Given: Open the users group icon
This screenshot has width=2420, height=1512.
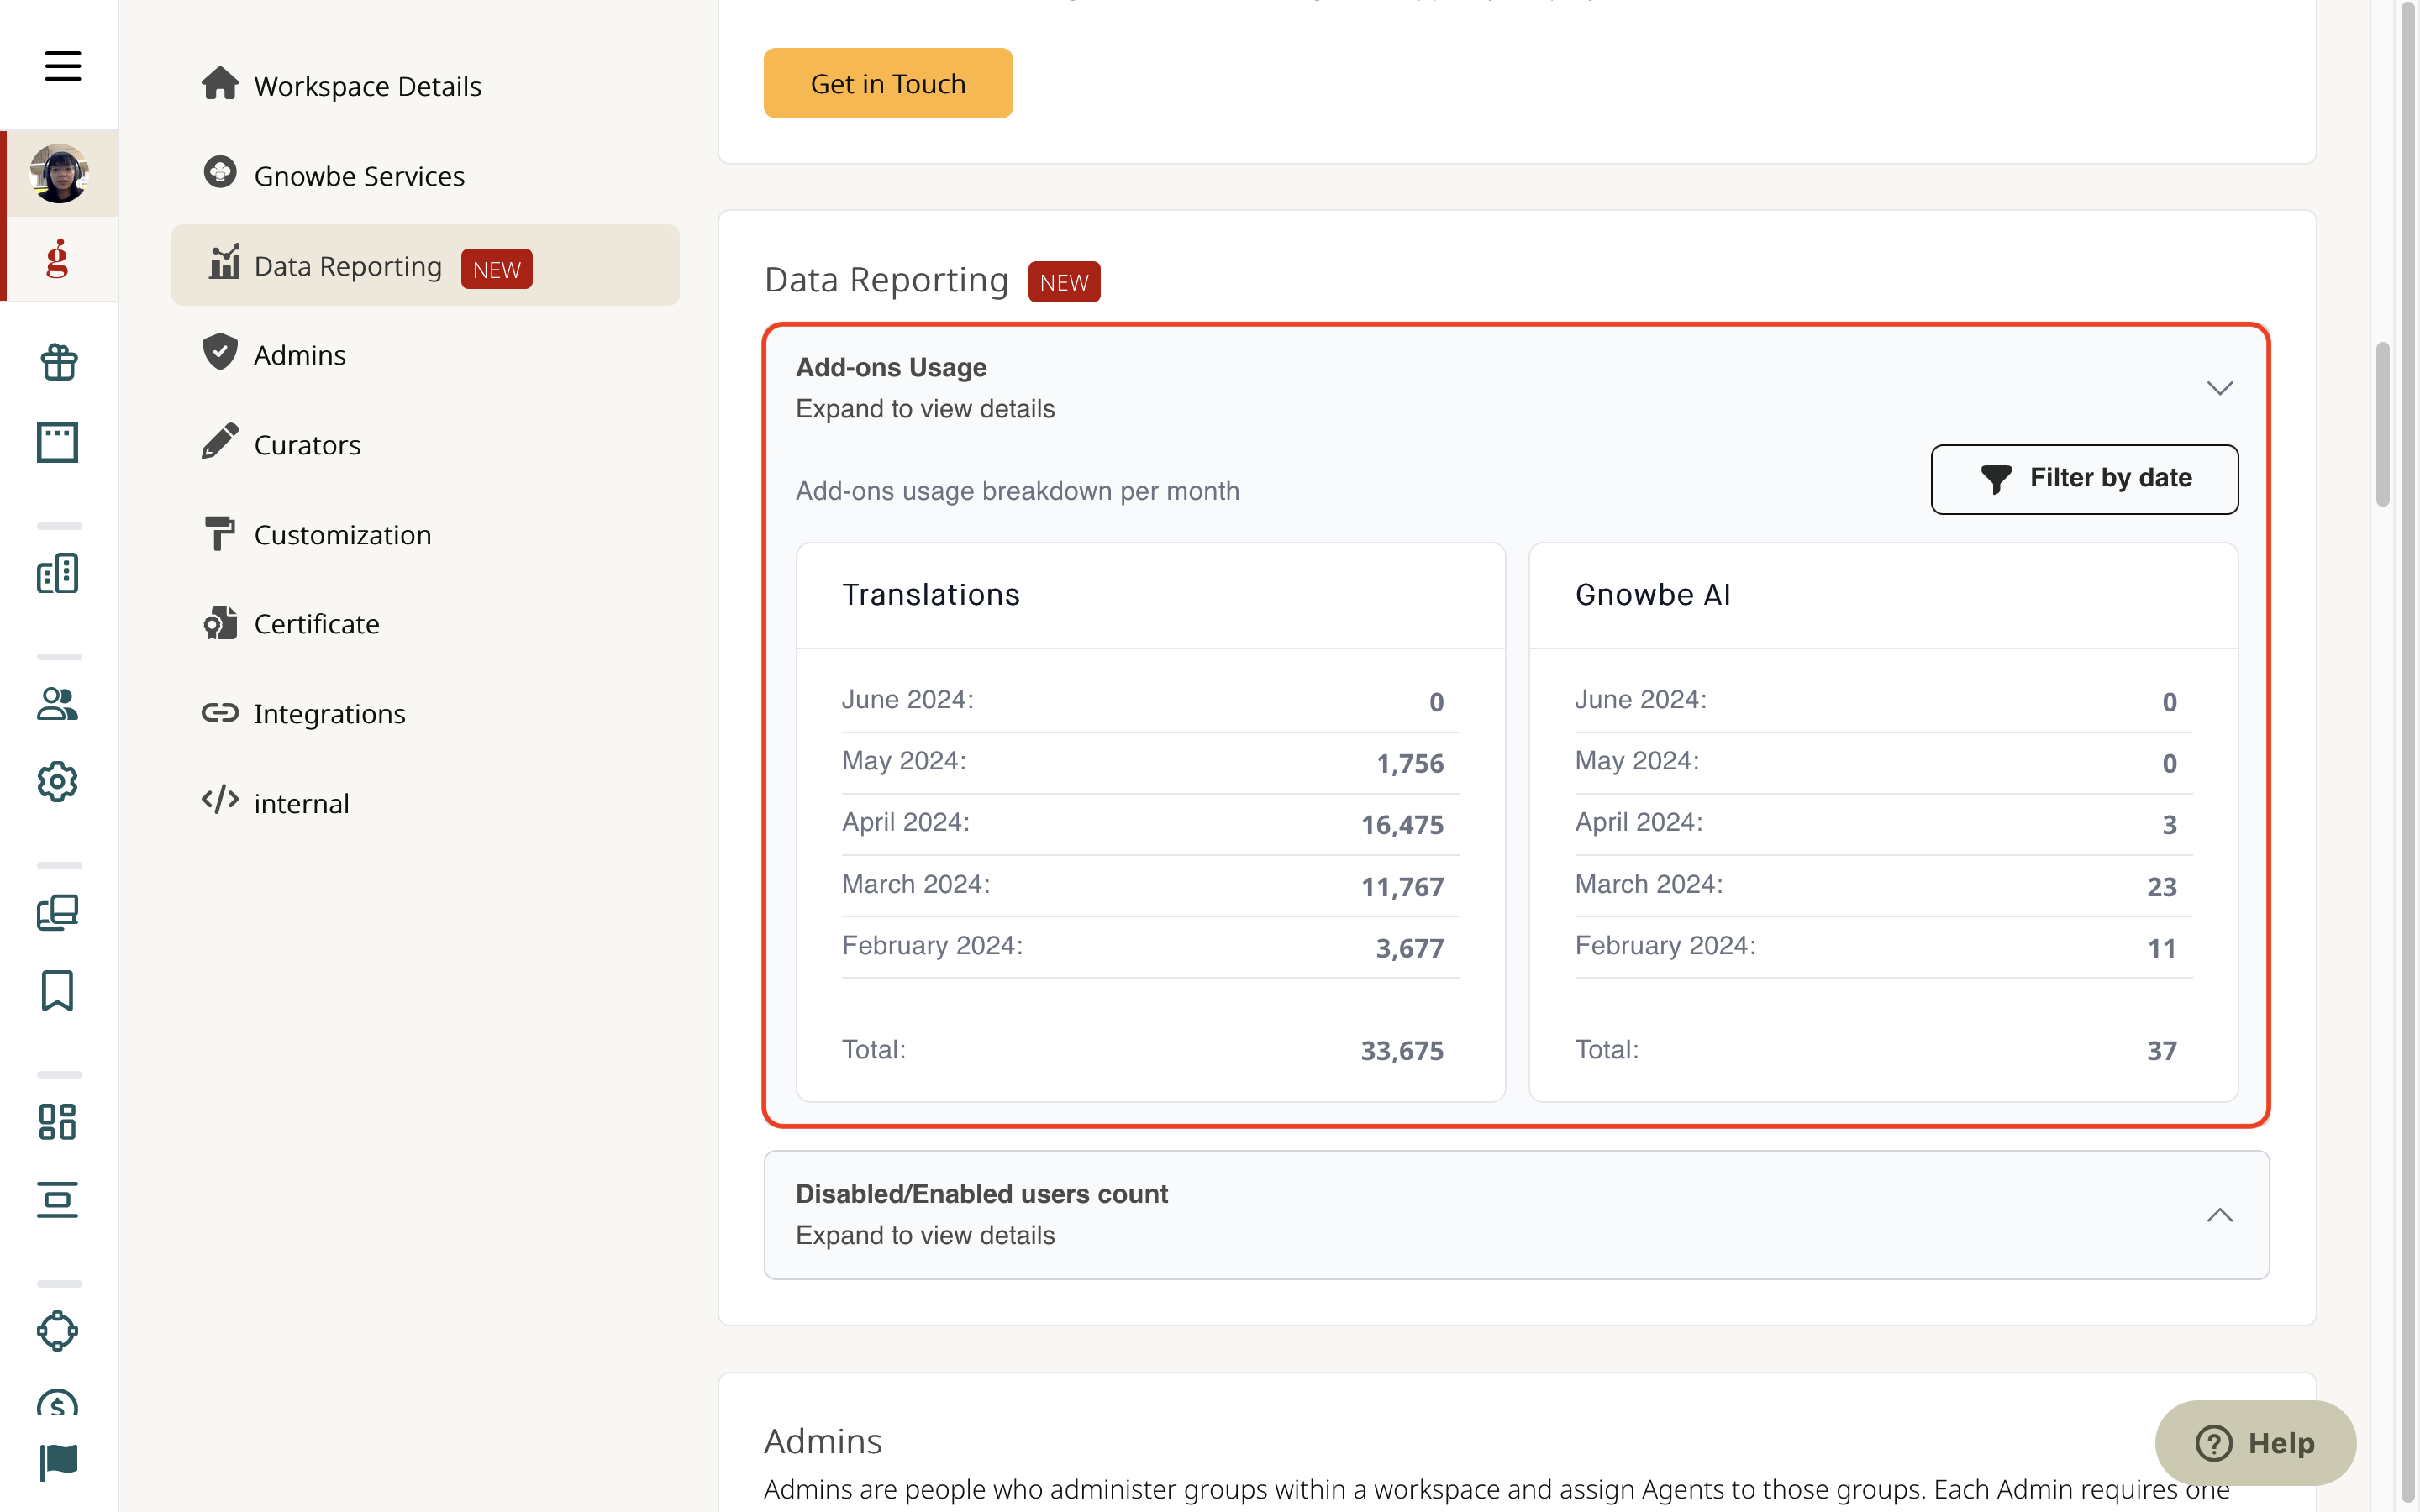Looking at the screenshot, I should pyautogui.click(x=58, y=704).
